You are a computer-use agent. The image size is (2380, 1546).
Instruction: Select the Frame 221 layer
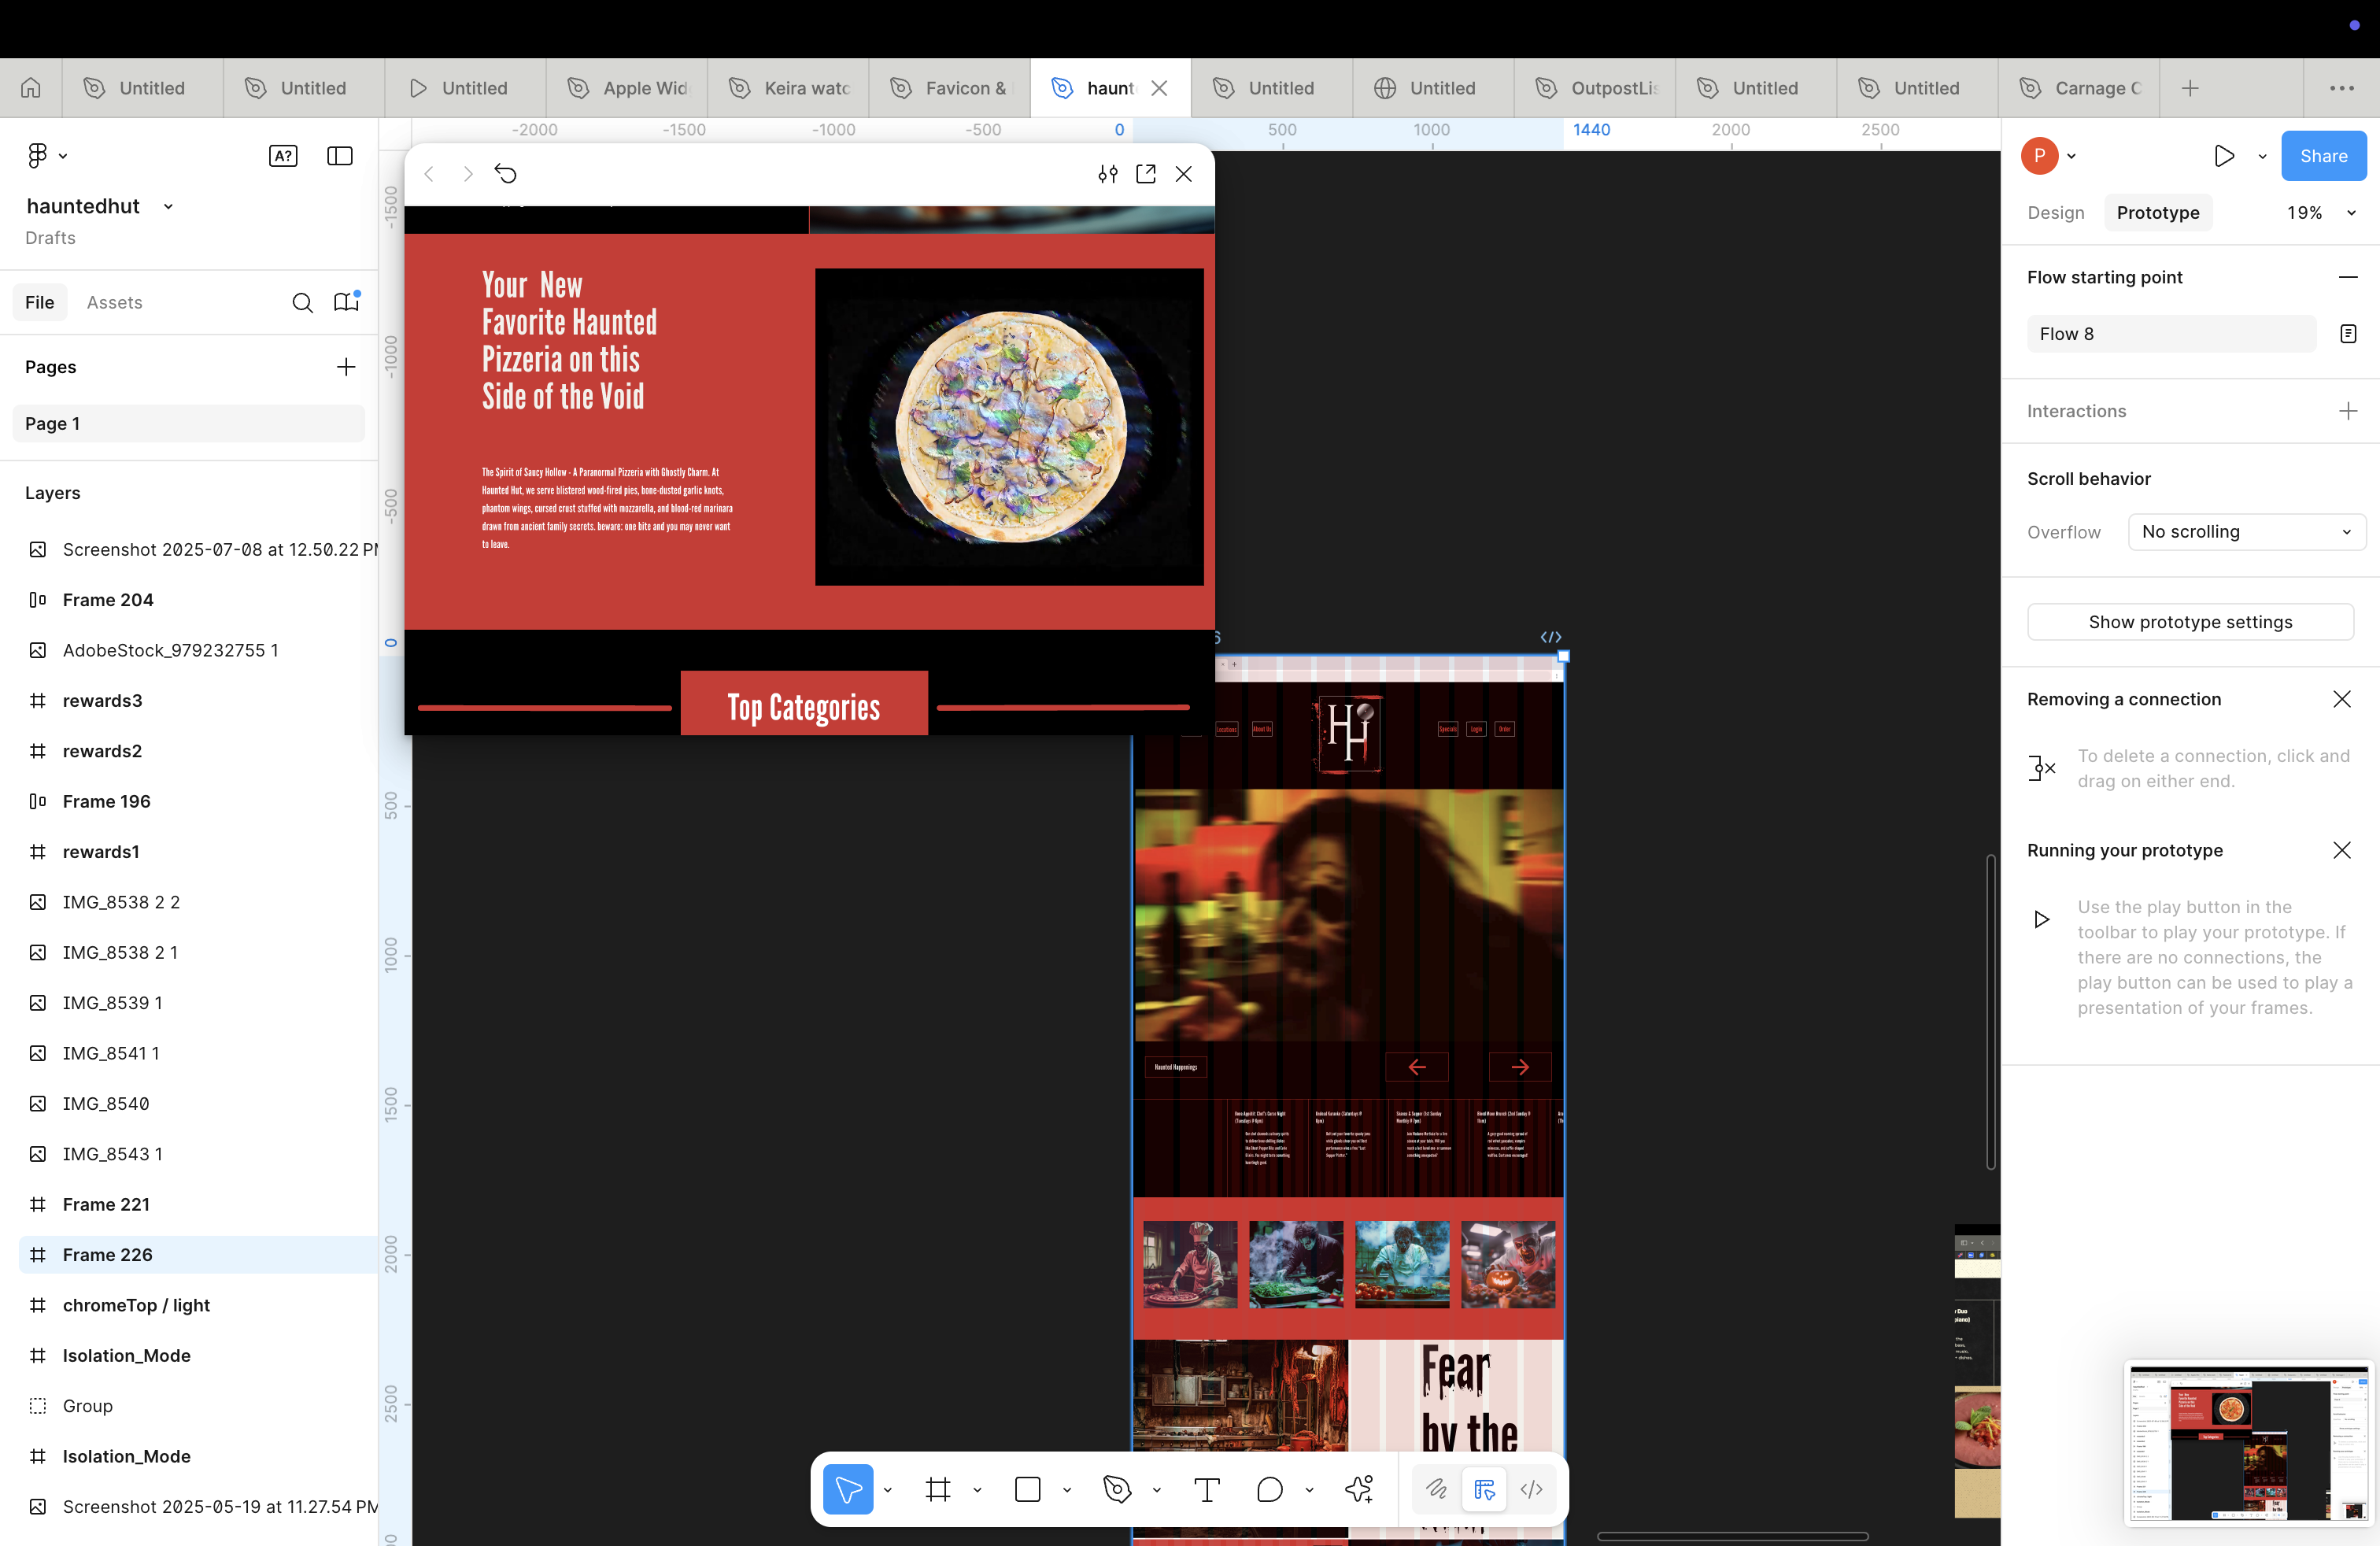[106, 1204]
